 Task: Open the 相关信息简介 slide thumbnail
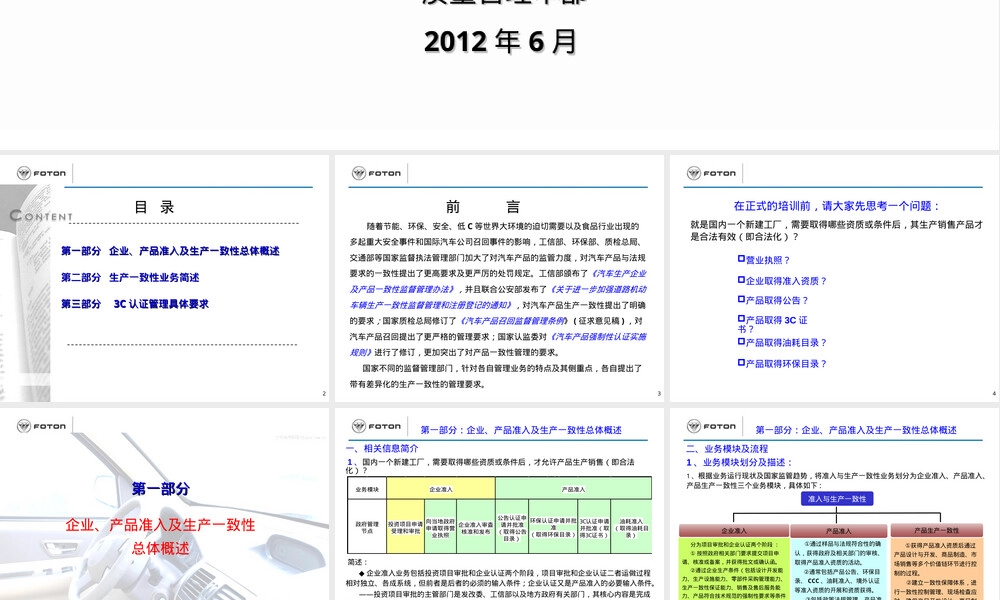[x=499, y=504]
